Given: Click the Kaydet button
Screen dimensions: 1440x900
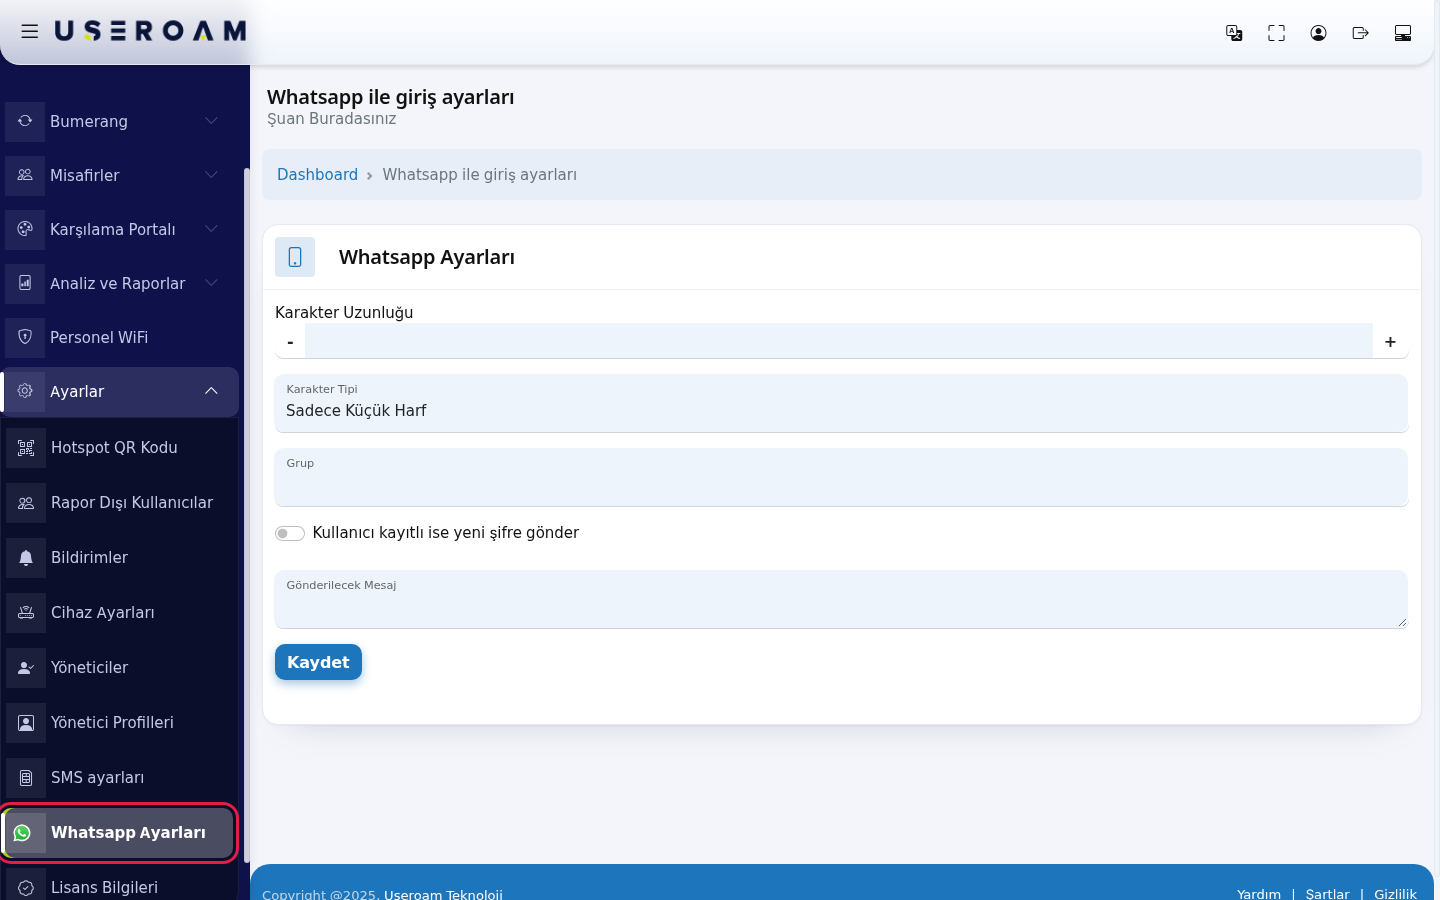Looking at the screenshot, I should 318,662.
